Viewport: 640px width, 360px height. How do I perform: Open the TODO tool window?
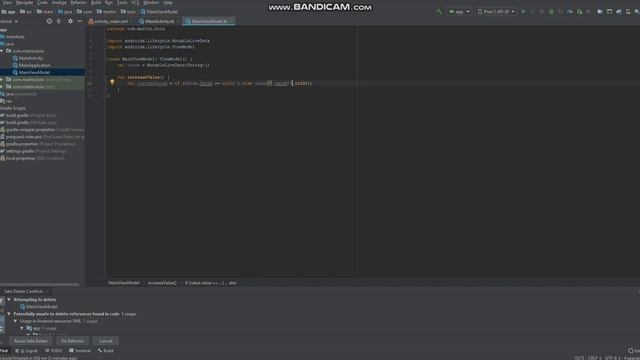click(53, 351)
